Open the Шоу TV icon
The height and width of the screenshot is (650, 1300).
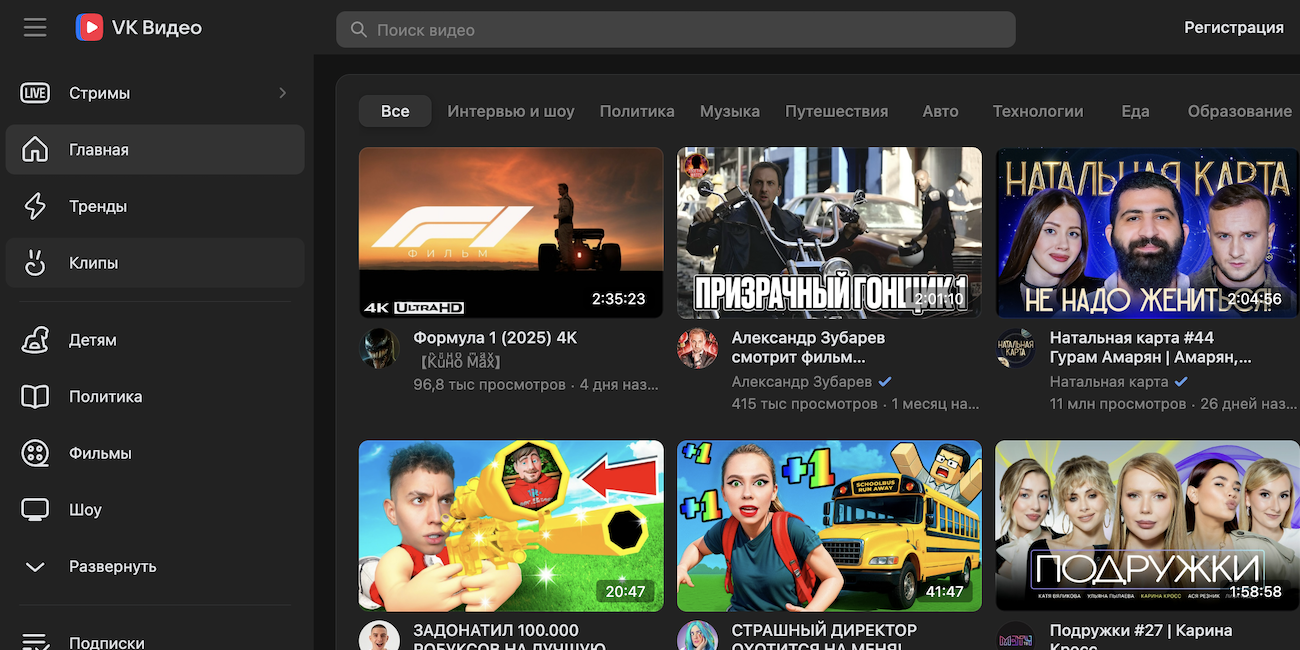click(x=35, y=510)
